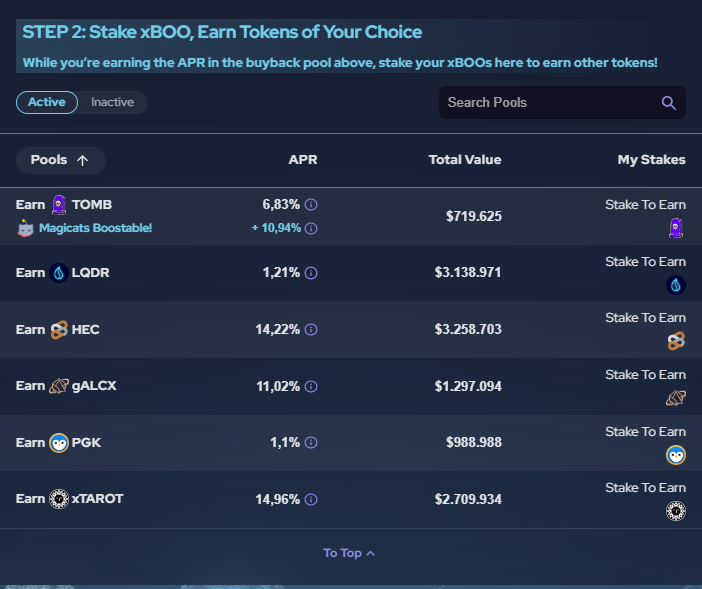Open the Magicats Boostable! link
The height and width of the screenshot is (589, 702).
[x=95, y=228]
